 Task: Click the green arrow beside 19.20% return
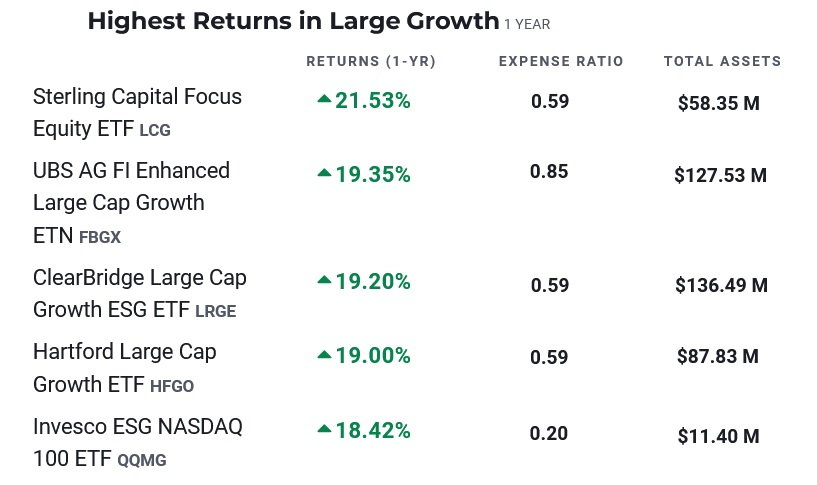click(324, 281)
